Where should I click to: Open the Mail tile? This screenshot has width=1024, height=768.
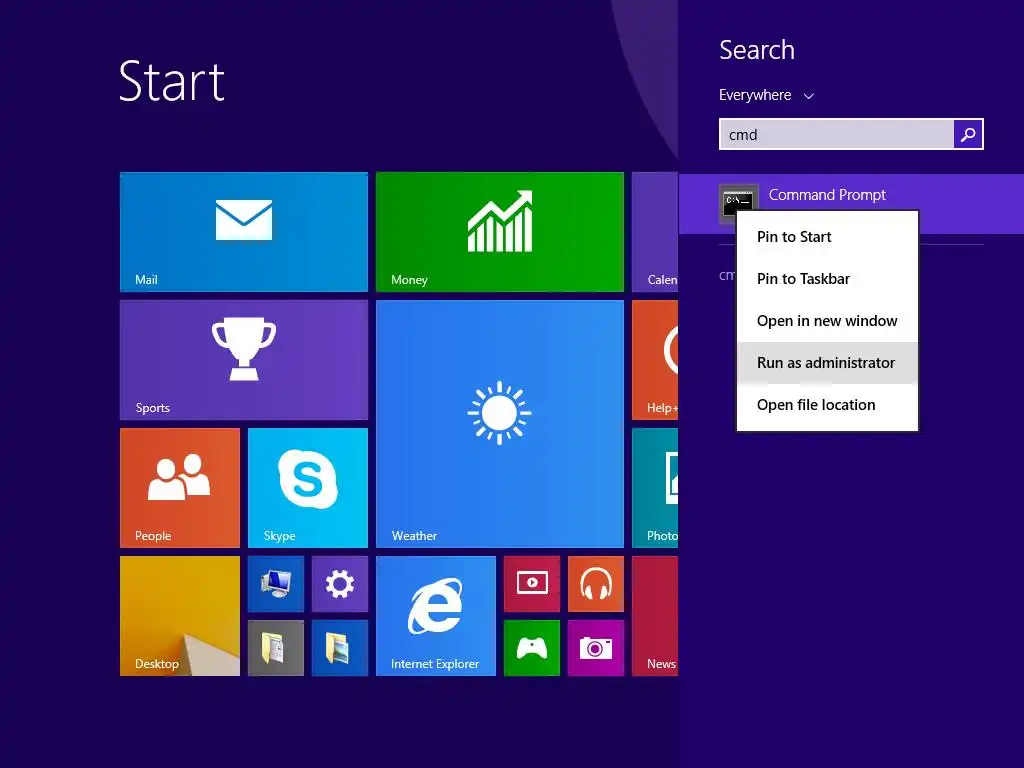[x=244, y=232]
